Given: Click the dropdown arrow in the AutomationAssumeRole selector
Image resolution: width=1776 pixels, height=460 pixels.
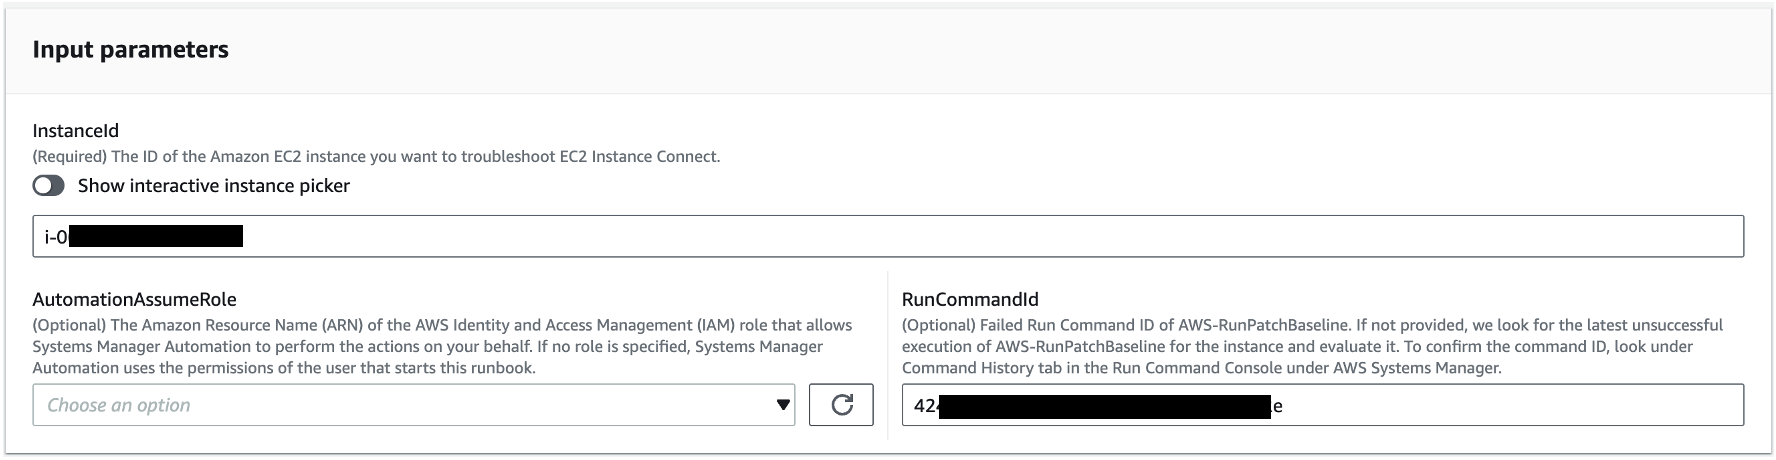Looking at the screenshot, I should pyautogui.click(x=782, y=405).
